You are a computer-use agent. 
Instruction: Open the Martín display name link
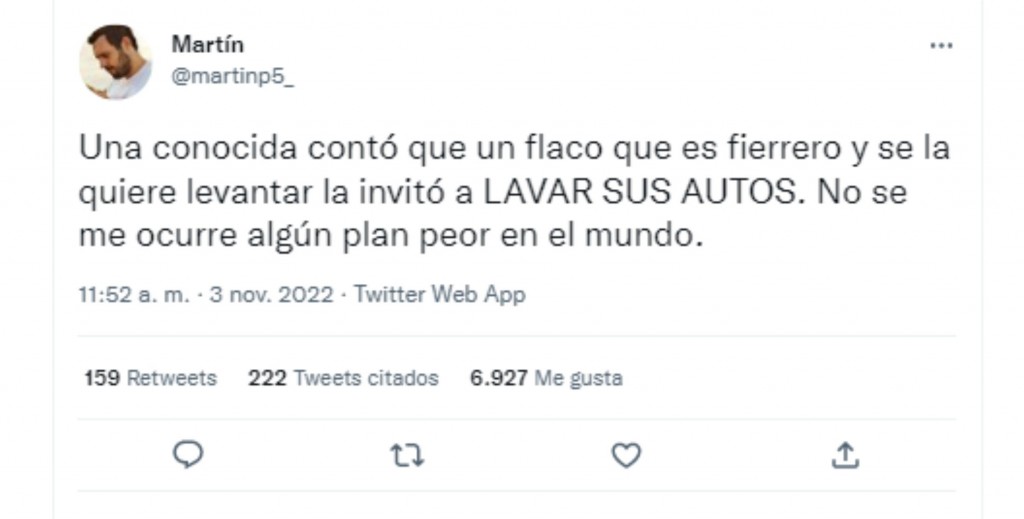[x=208, y=44]
